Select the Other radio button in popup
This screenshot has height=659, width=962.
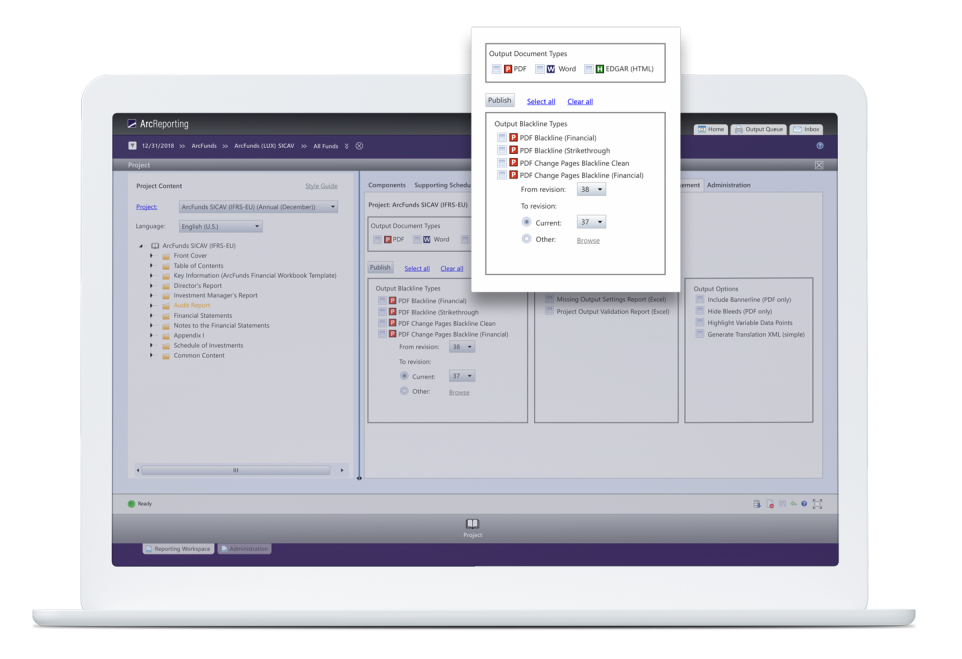click(527, 239)
